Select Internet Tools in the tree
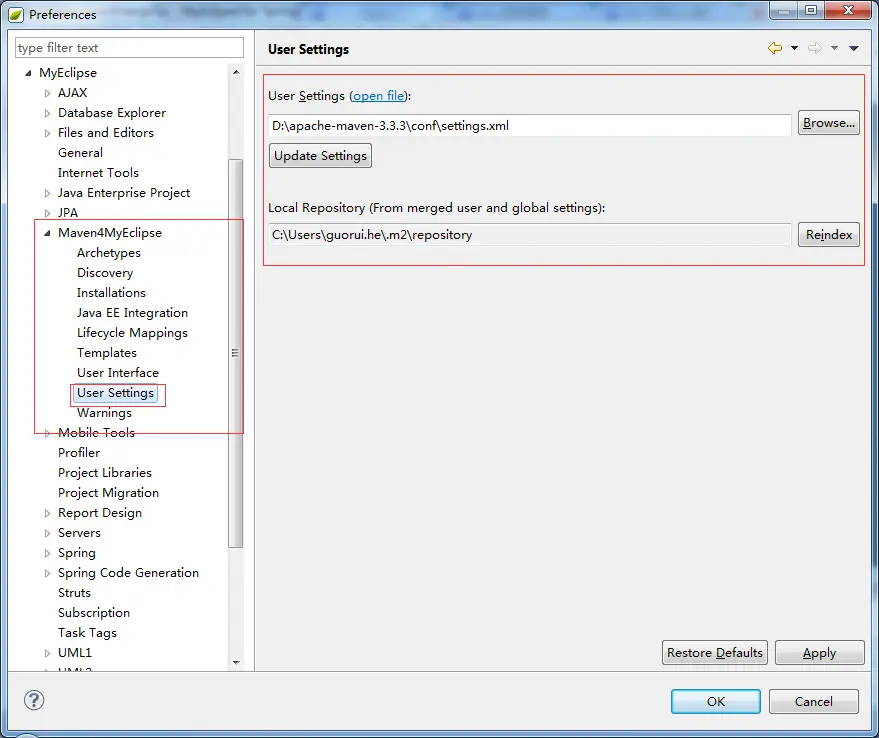The width and height of the screenshot is (879, 738). [98, 173]
